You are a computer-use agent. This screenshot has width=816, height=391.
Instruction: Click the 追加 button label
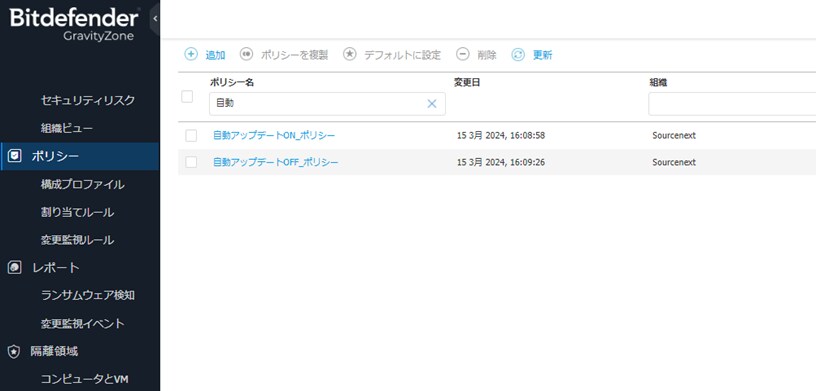tap(215, 55)
